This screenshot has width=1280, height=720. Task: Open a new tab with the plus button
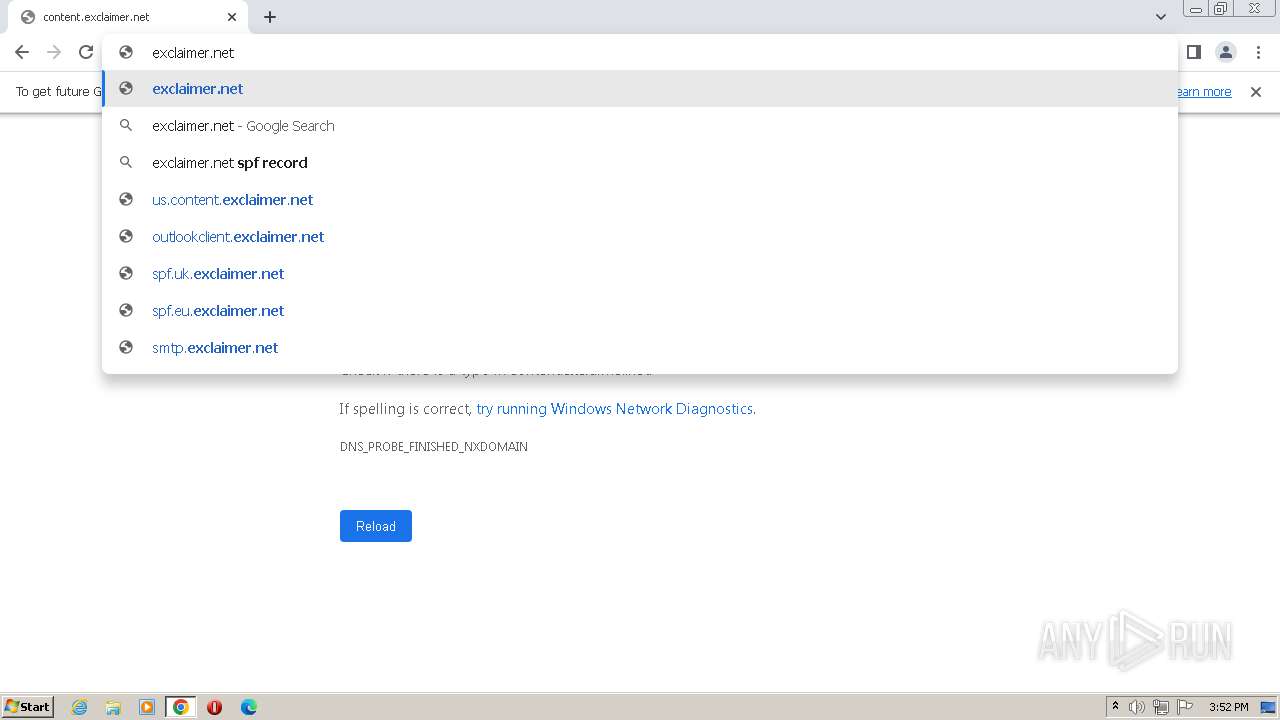pos(270,16)
